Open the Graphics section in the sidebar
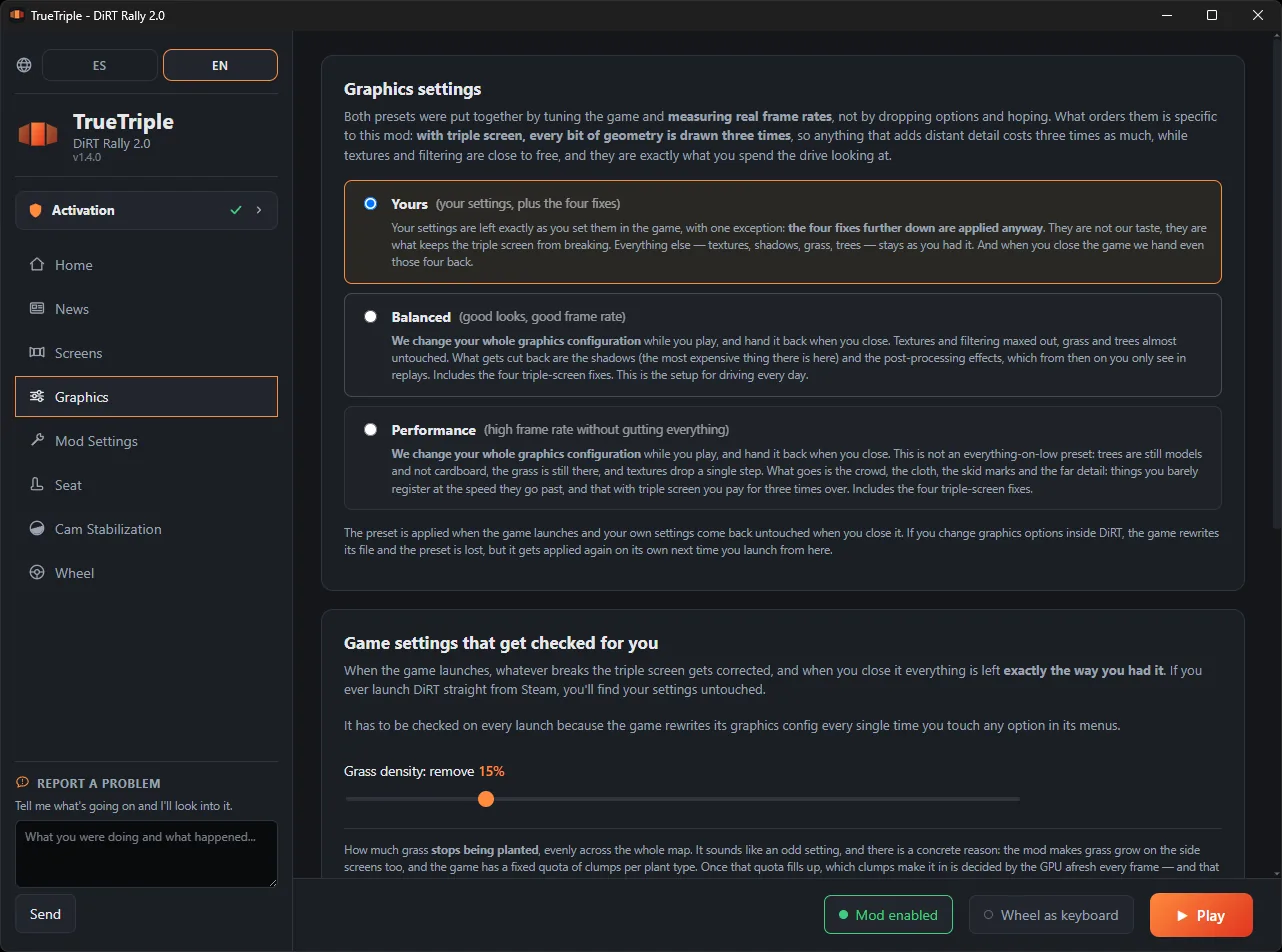Screen dimensions: 1282x952 (x=146, y=397)
